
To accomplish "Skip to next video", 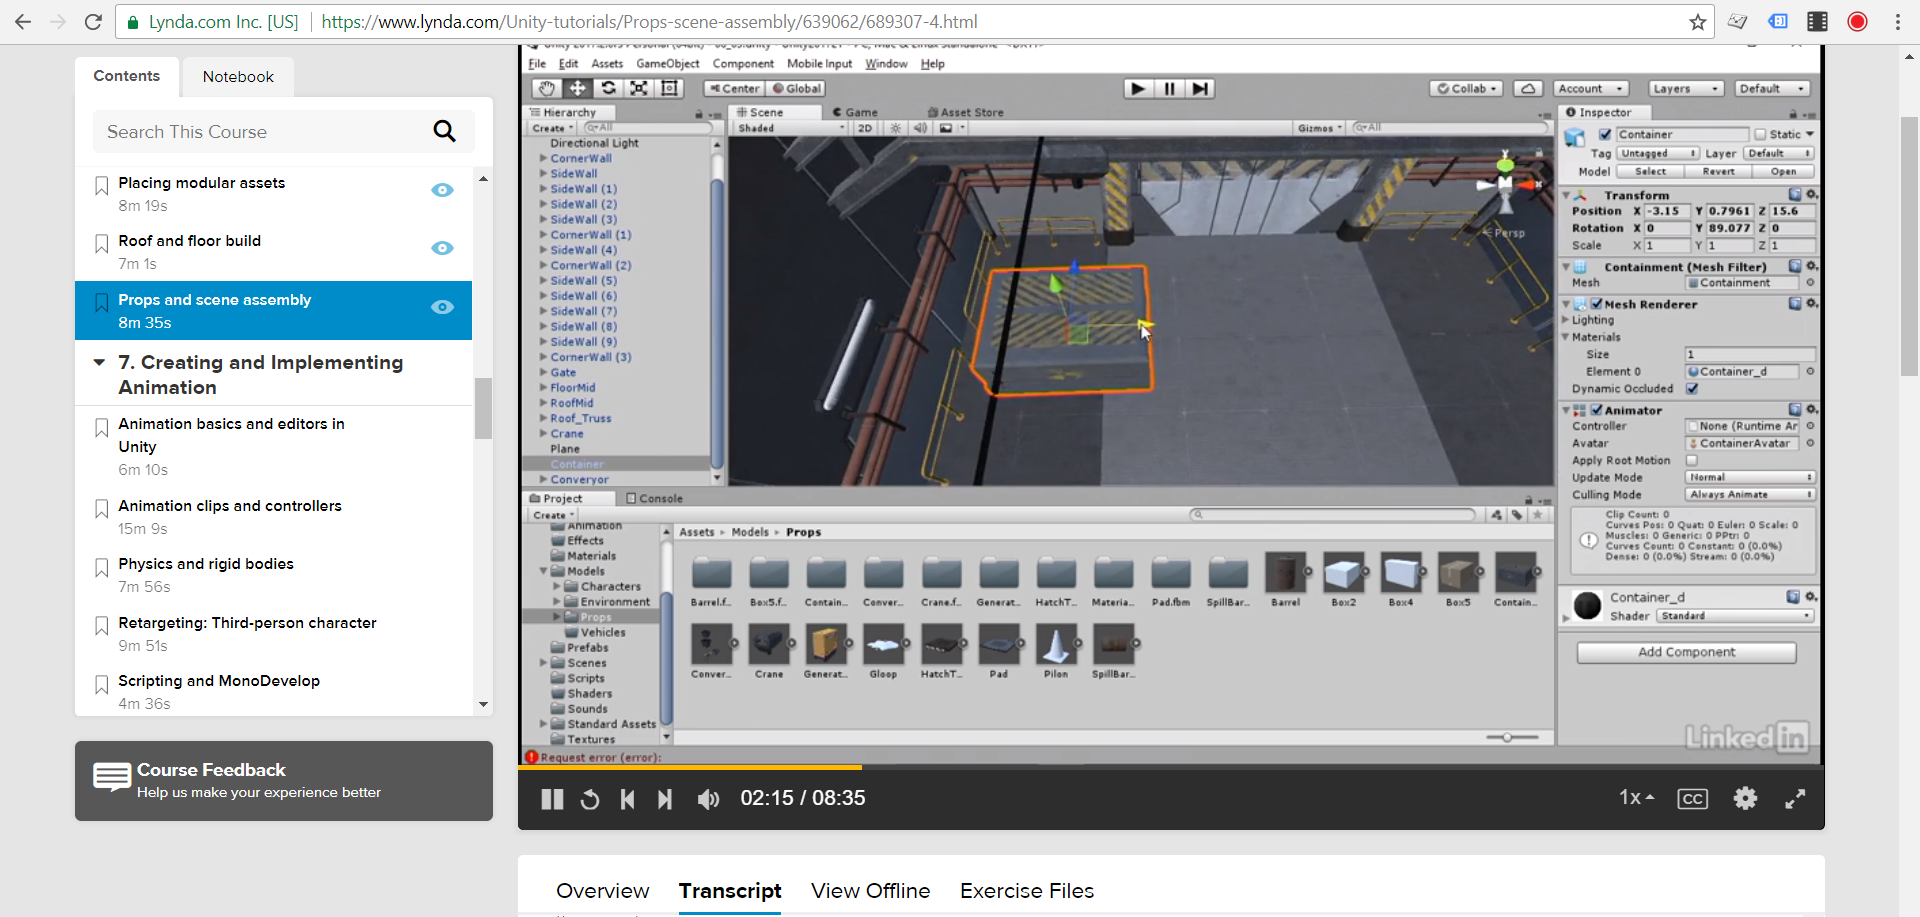I will coord(665,799).
